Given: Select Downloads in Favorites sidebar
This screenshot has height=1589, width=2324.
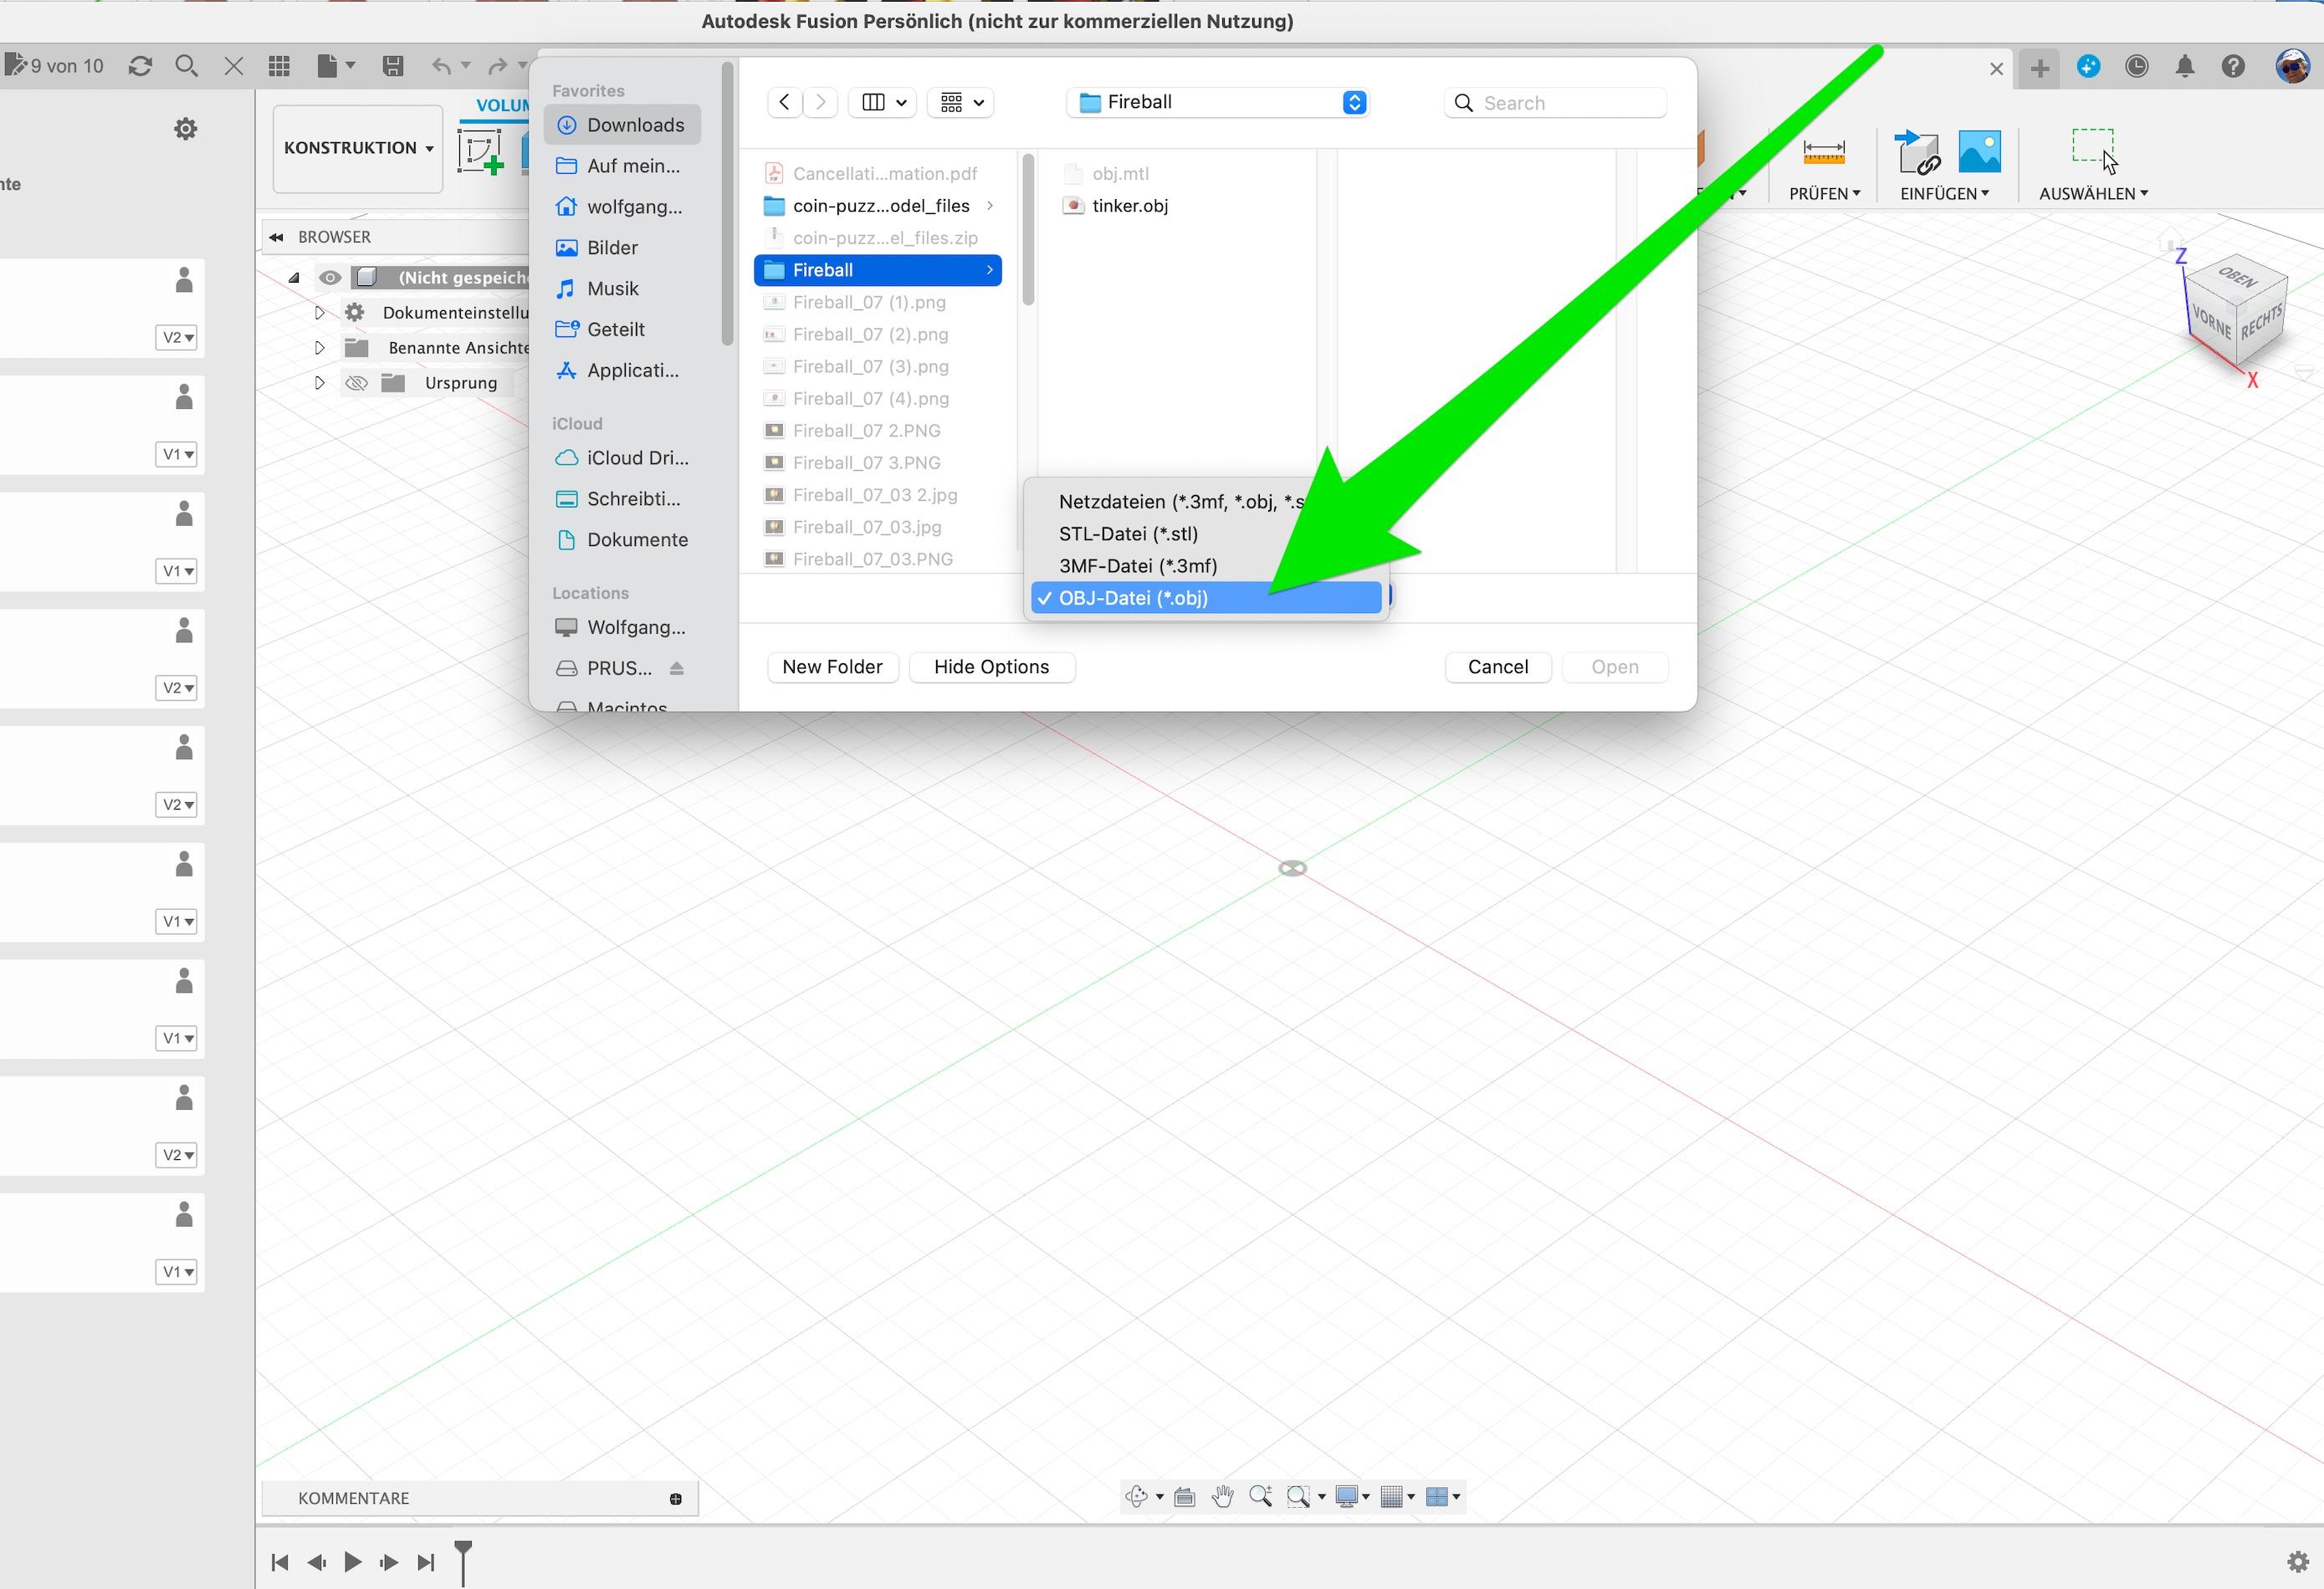Looking at the screenshot, I should pos(623,125).
